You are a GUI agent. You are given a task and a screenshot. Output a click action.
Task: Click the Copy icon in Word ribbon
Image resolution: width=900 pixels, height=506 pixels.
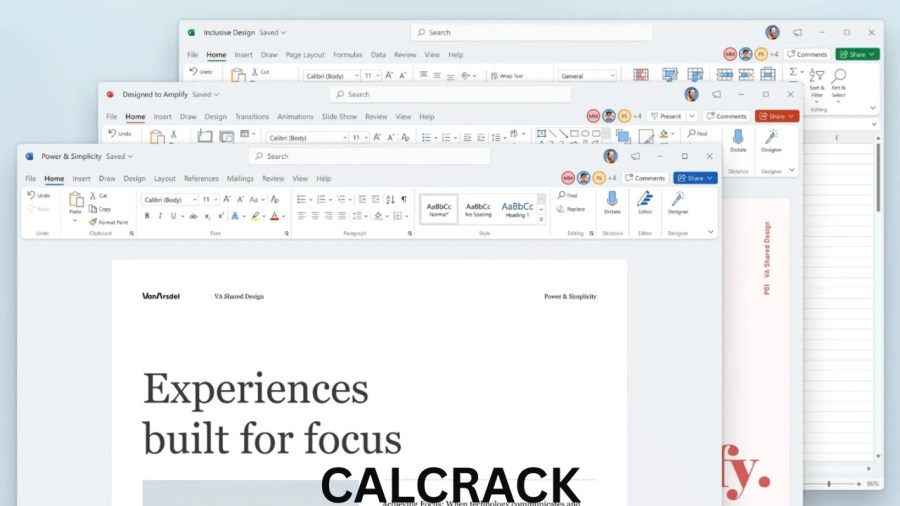click(x=93, y=209)
